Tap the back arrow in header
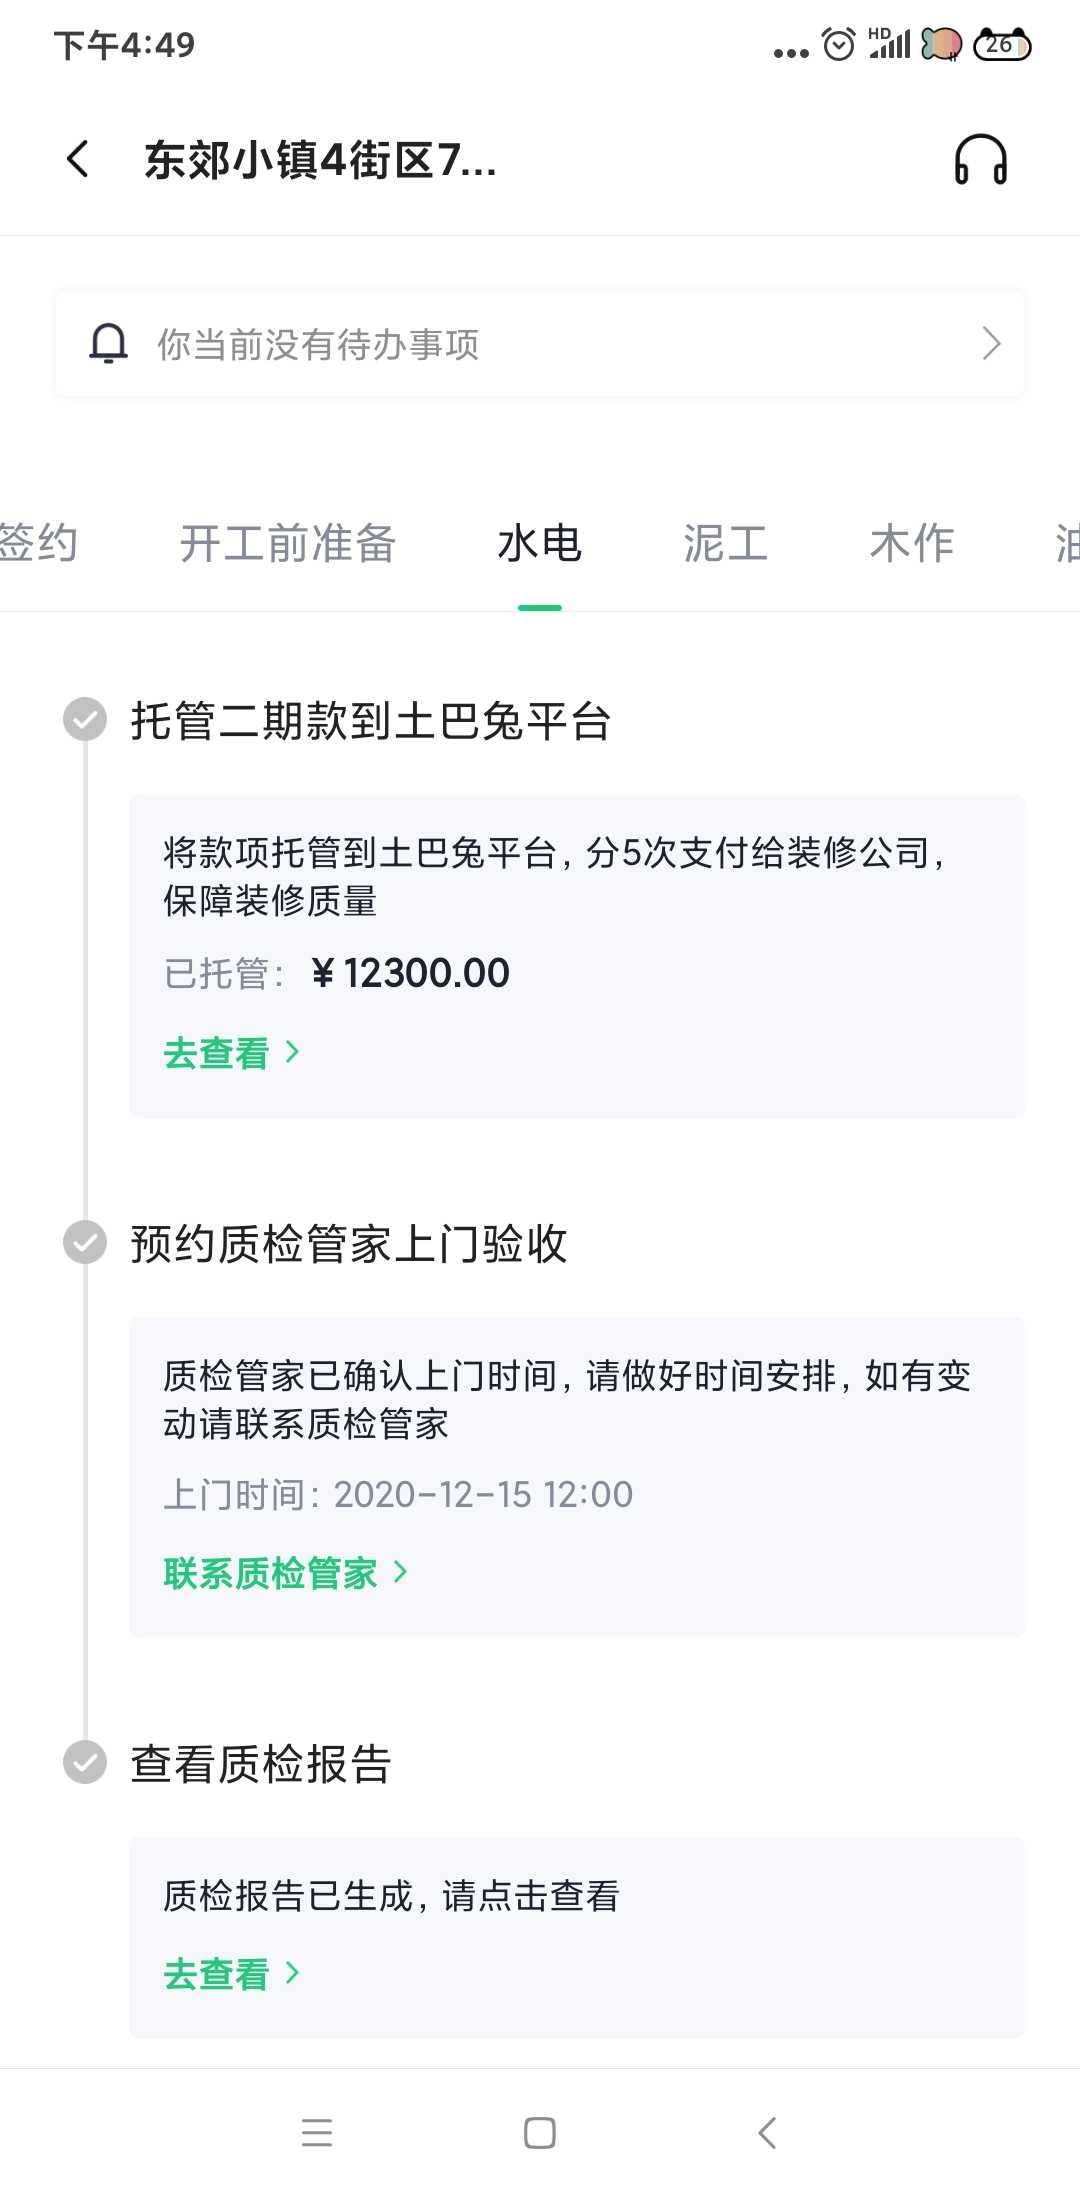This screenshot has height=2198, width=1080. pos(78,159)
